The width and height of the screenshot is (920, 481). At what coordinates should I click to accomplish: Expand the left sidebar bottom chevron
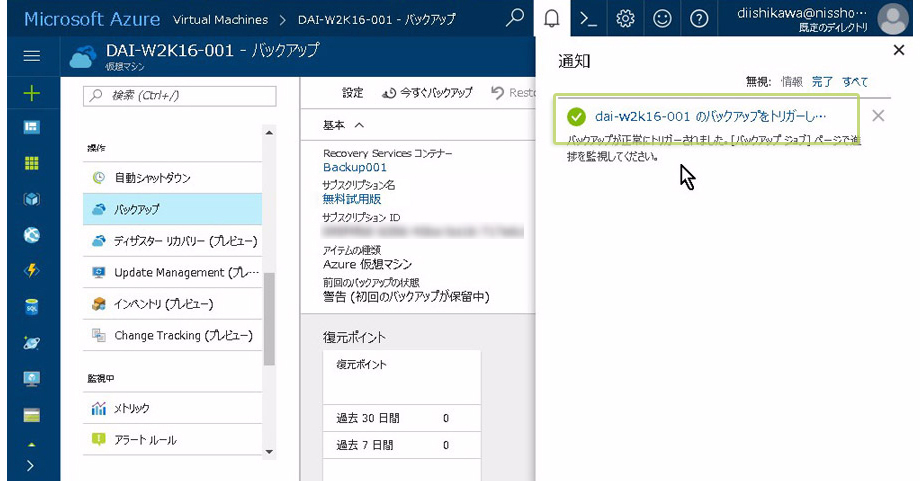(x=31, y=465)
